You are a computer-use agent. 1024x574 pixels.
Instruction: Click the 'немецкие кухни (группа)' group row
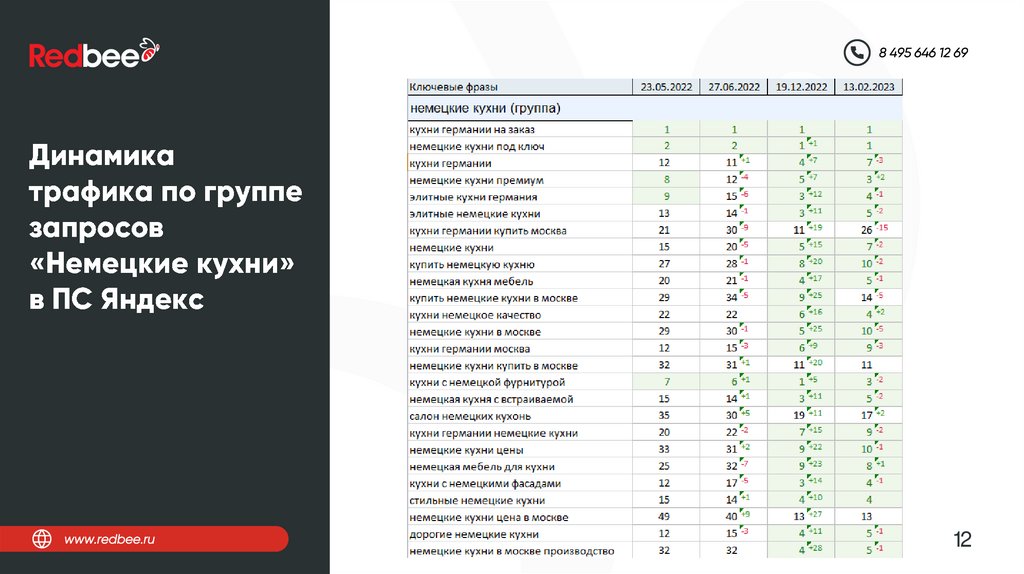655,108
